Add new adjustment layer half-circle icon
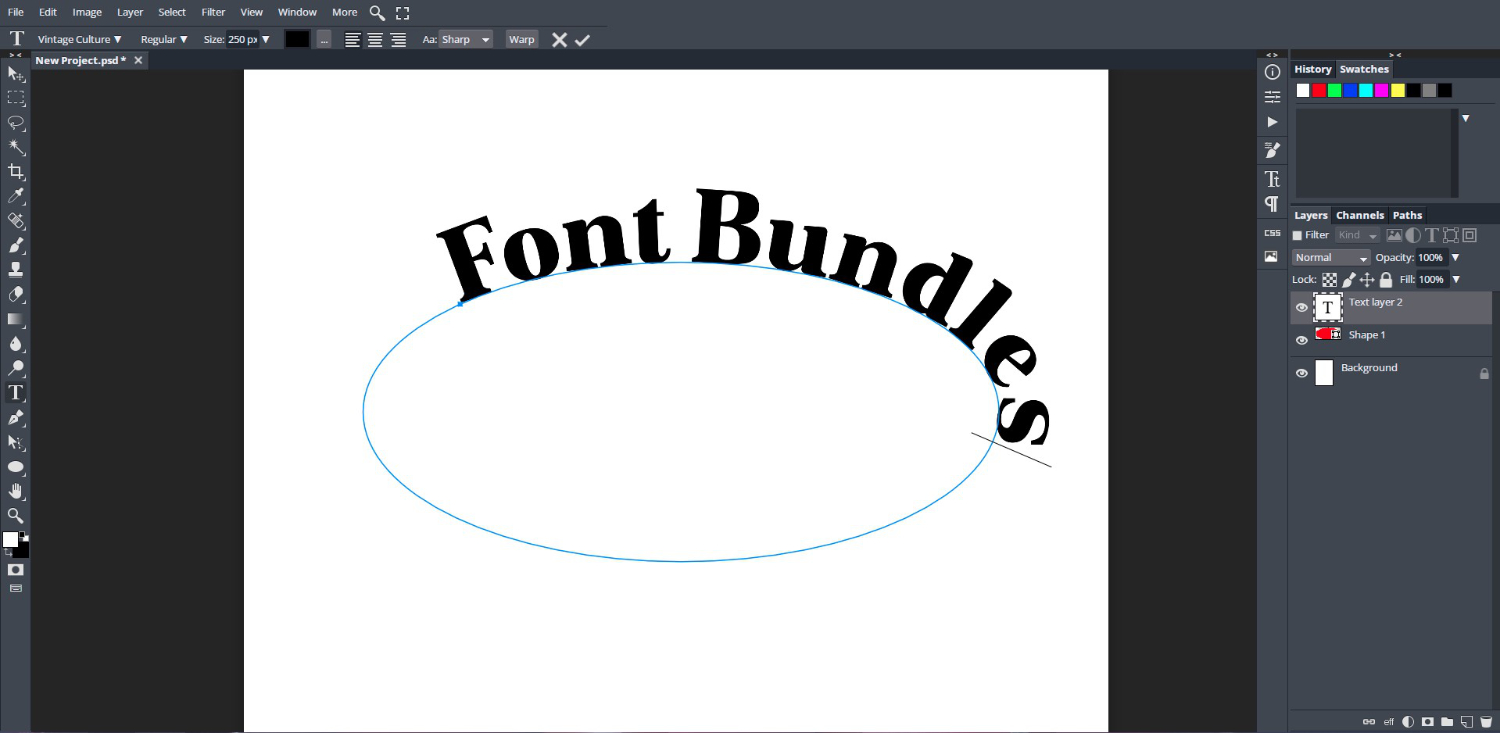Viewport: 1500px width, 733px height. 1408,721
